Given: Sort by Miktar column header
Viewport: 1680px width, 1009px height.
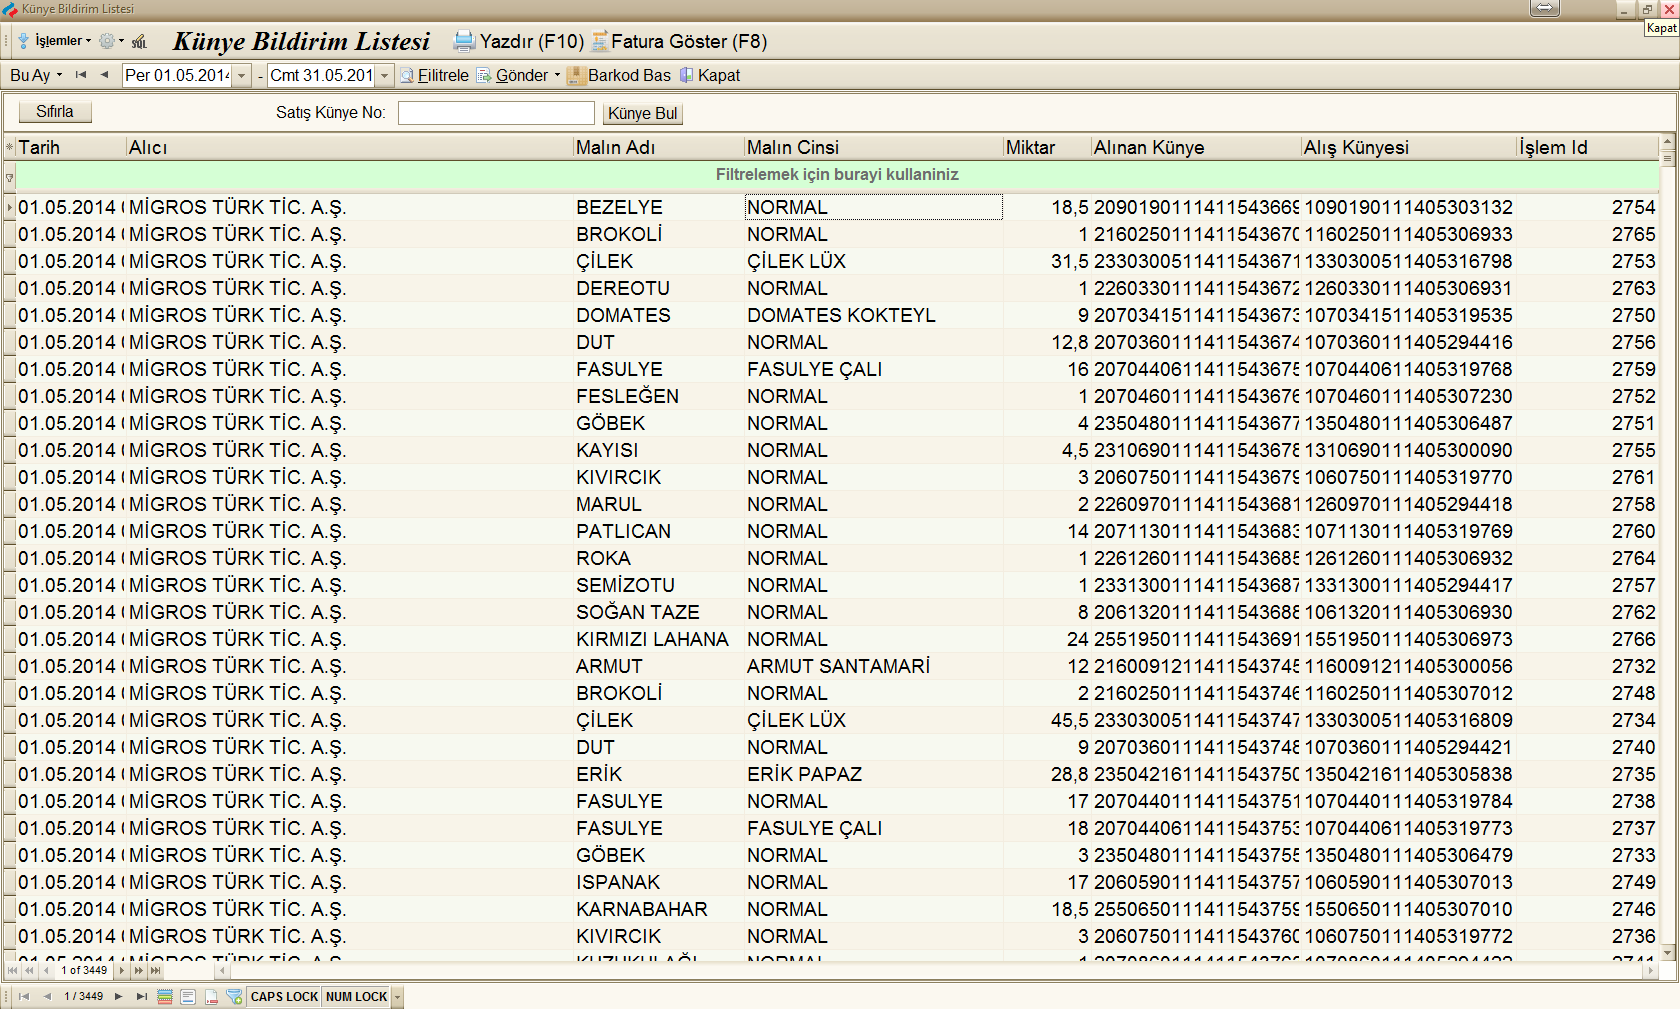Looking at the screenshot, I should 1047,147.
